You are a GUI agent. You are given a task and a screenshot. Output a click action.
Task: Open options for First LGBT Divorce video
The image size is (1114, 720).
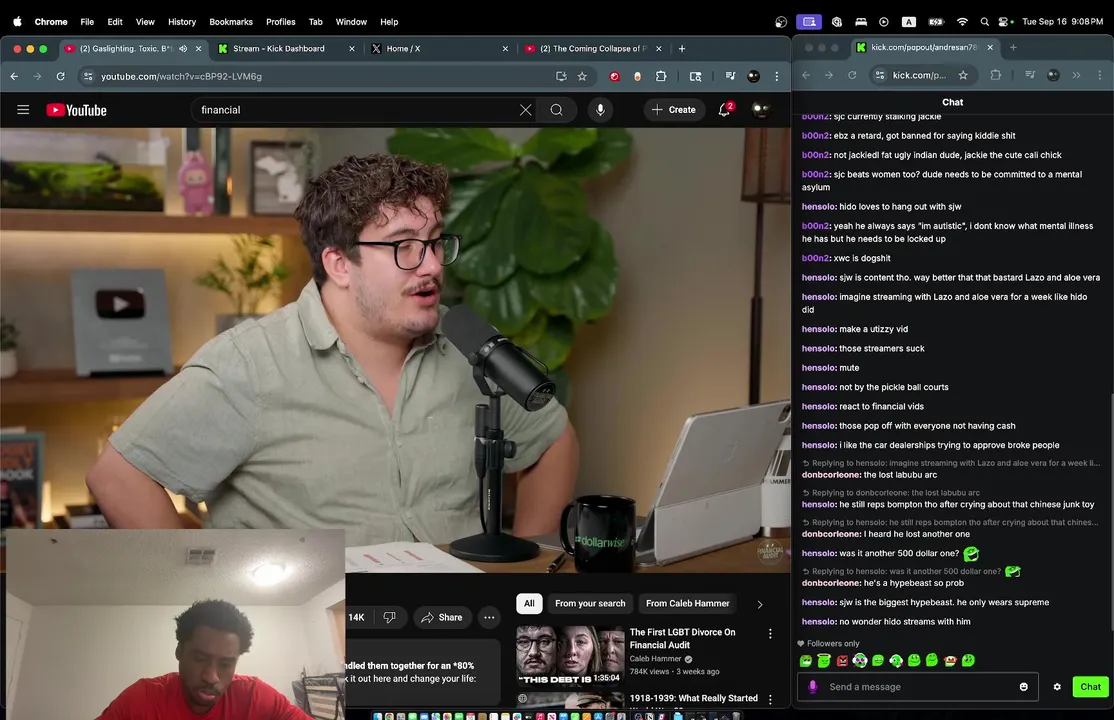[x=770, y=633]
